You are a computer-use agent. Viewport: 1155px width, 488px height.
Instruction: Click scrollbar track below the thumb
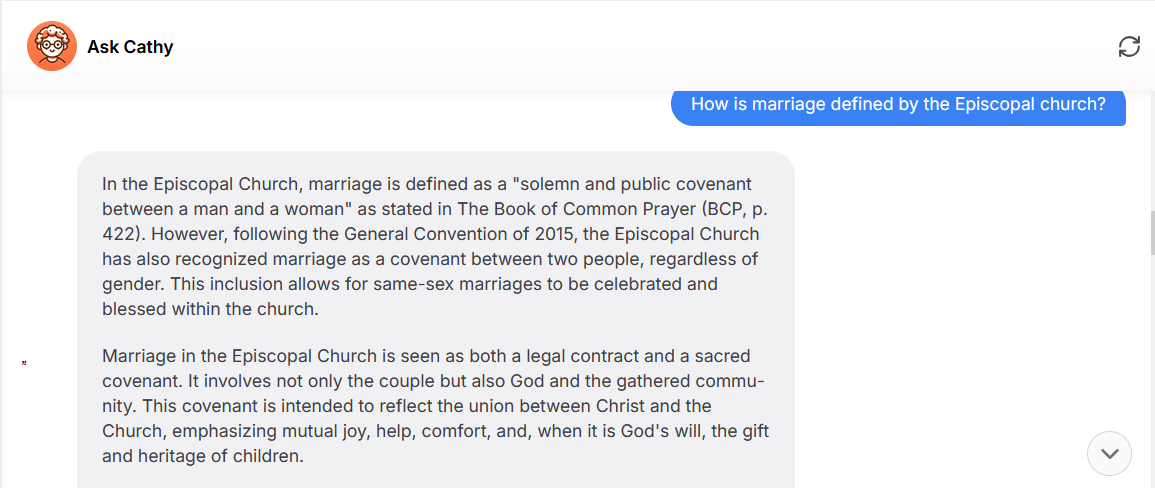tap(1151, 369)
